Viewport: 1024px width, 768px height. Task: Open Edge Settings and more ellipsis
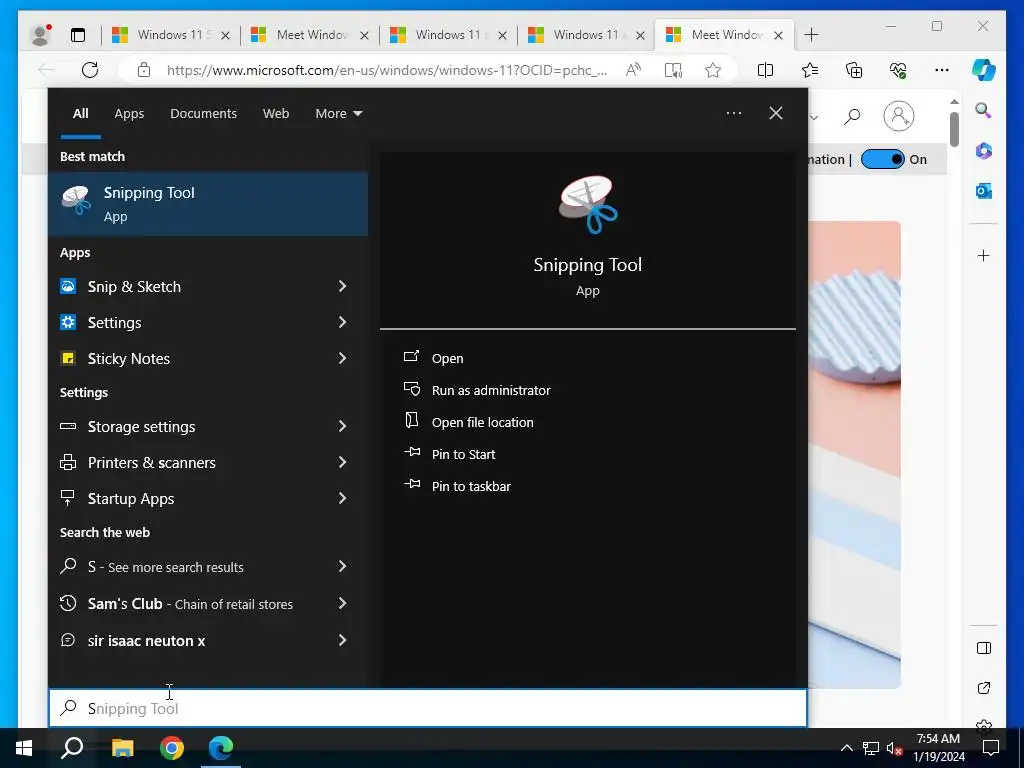[942, 70]
